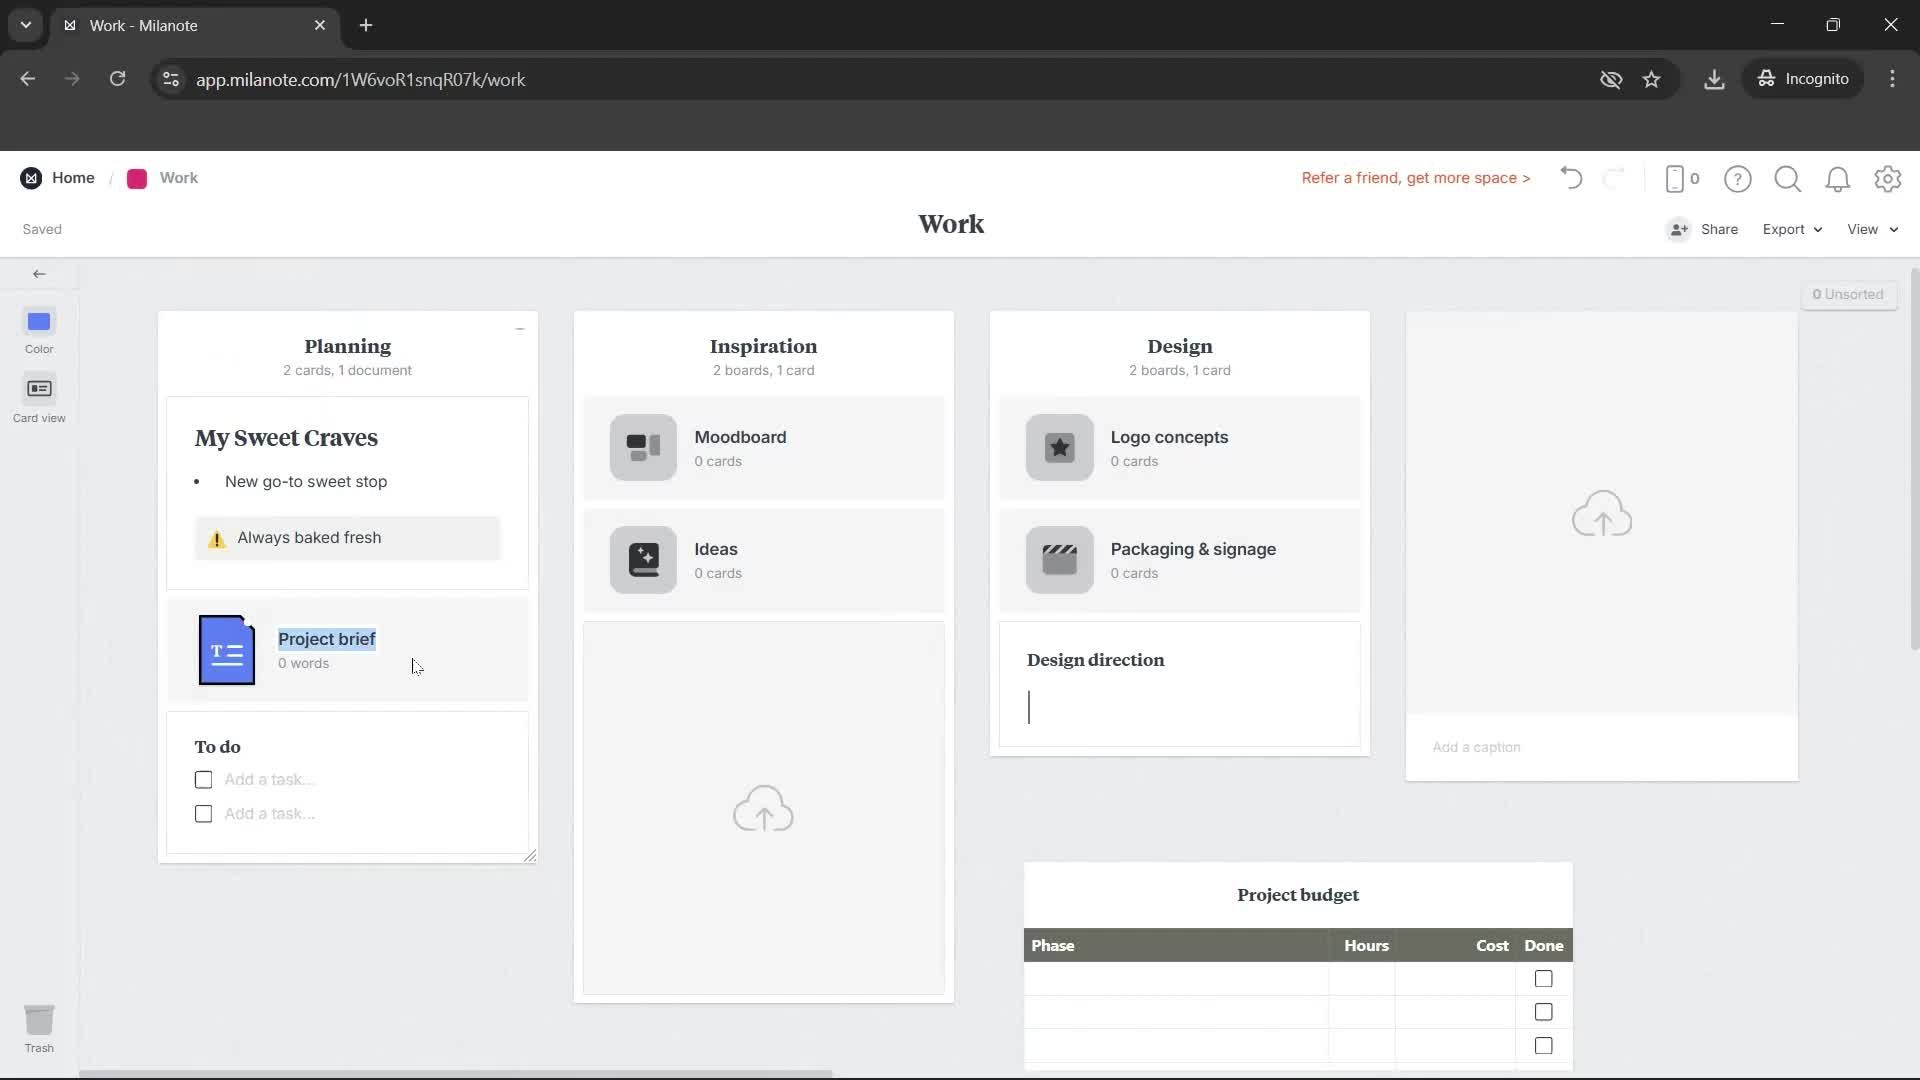
Task: Click the Refer a friend link
Action: point(1415,178)
